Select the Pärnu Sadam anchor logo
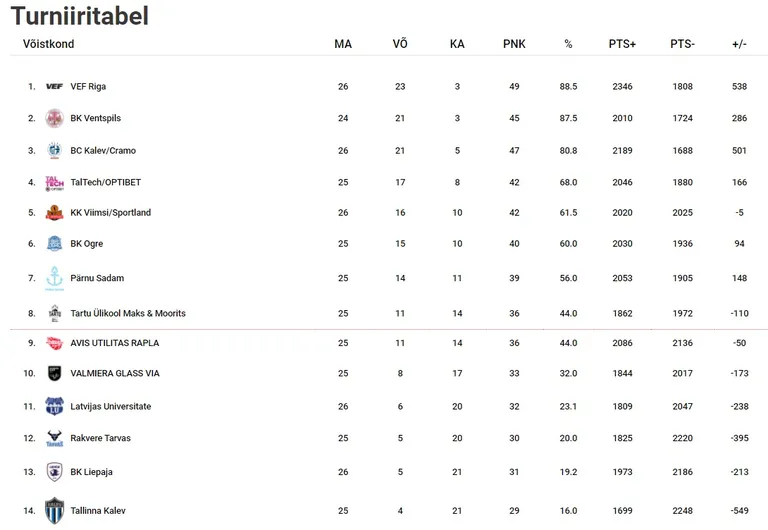Screen dimensions: 768x530 [54, 278]
